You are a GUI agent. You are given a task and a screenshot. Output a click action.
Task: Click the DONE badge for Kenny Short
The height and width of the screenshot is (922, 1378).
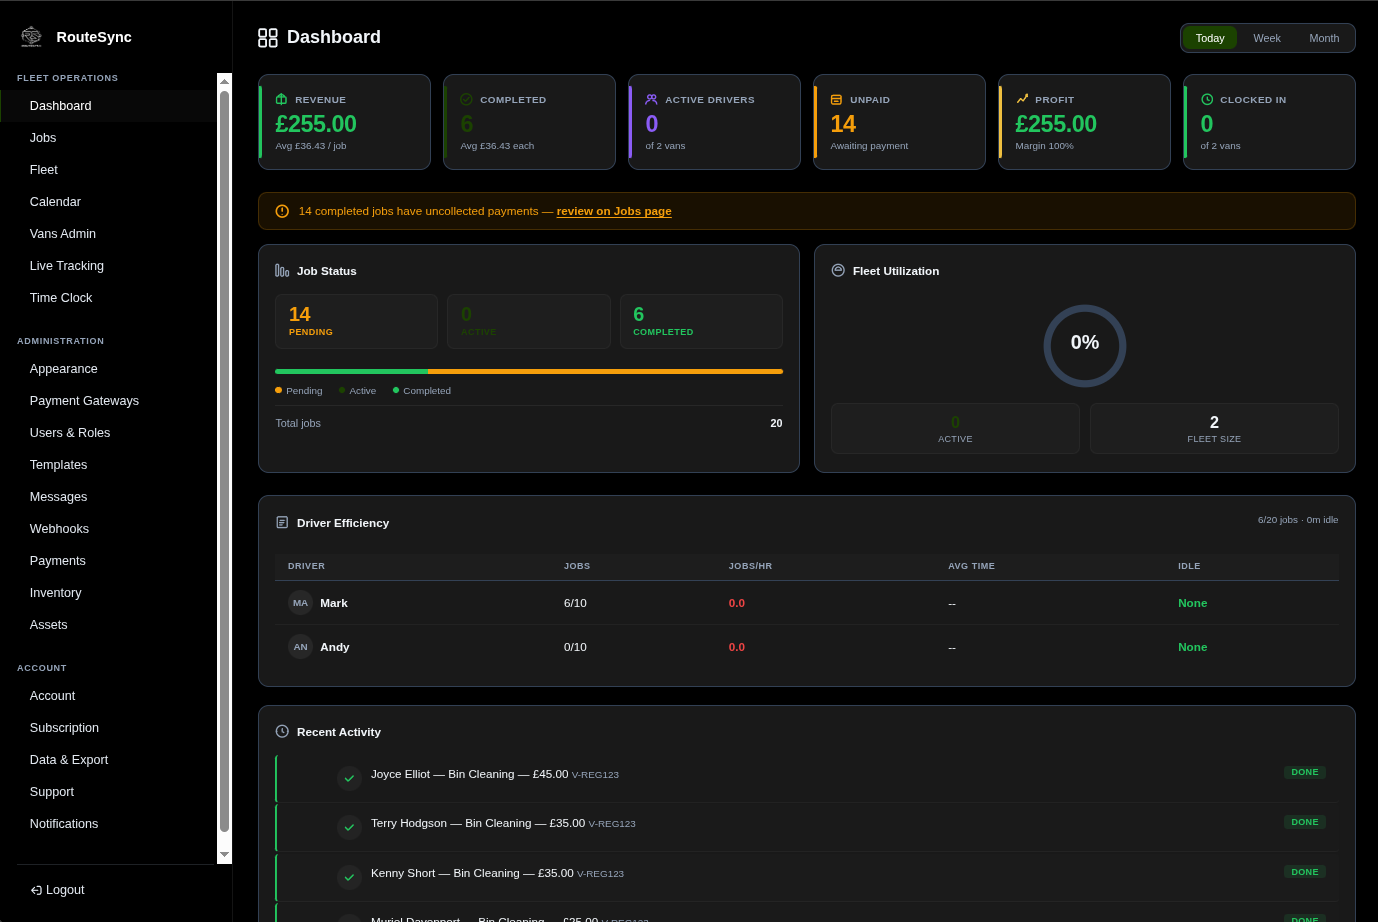click(x=1305, y=872)
